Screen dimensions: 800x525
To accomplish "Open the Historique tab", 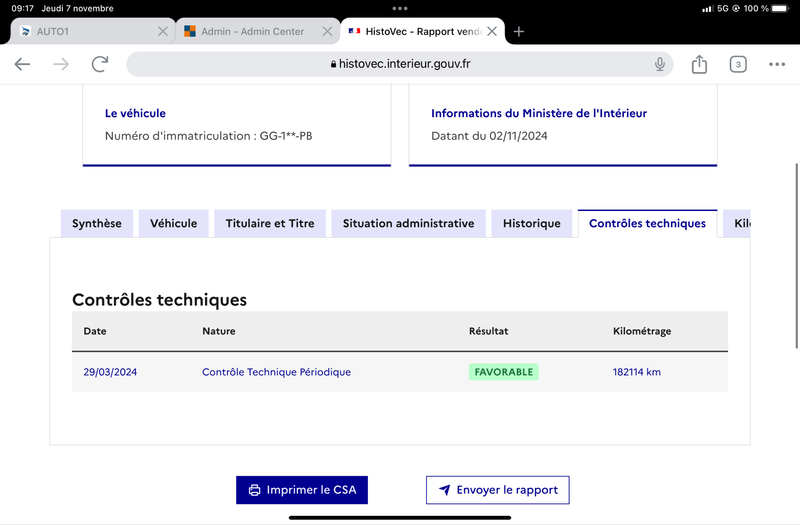I will (x=532, y=223).
